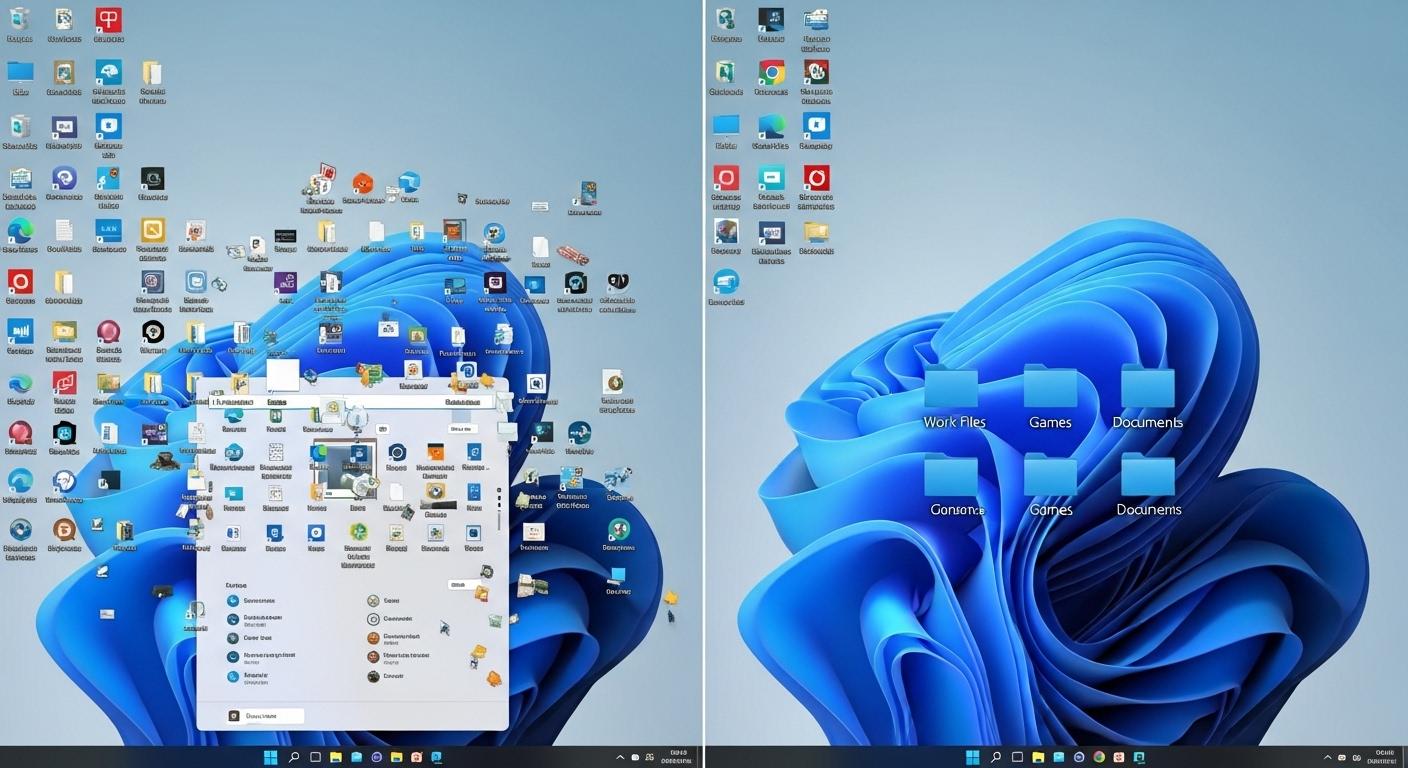Image resolution: width=1408 pixels, height=768 pixels.
Task: Click the Start menu page scroll dots
Action: tap(499, 508)
